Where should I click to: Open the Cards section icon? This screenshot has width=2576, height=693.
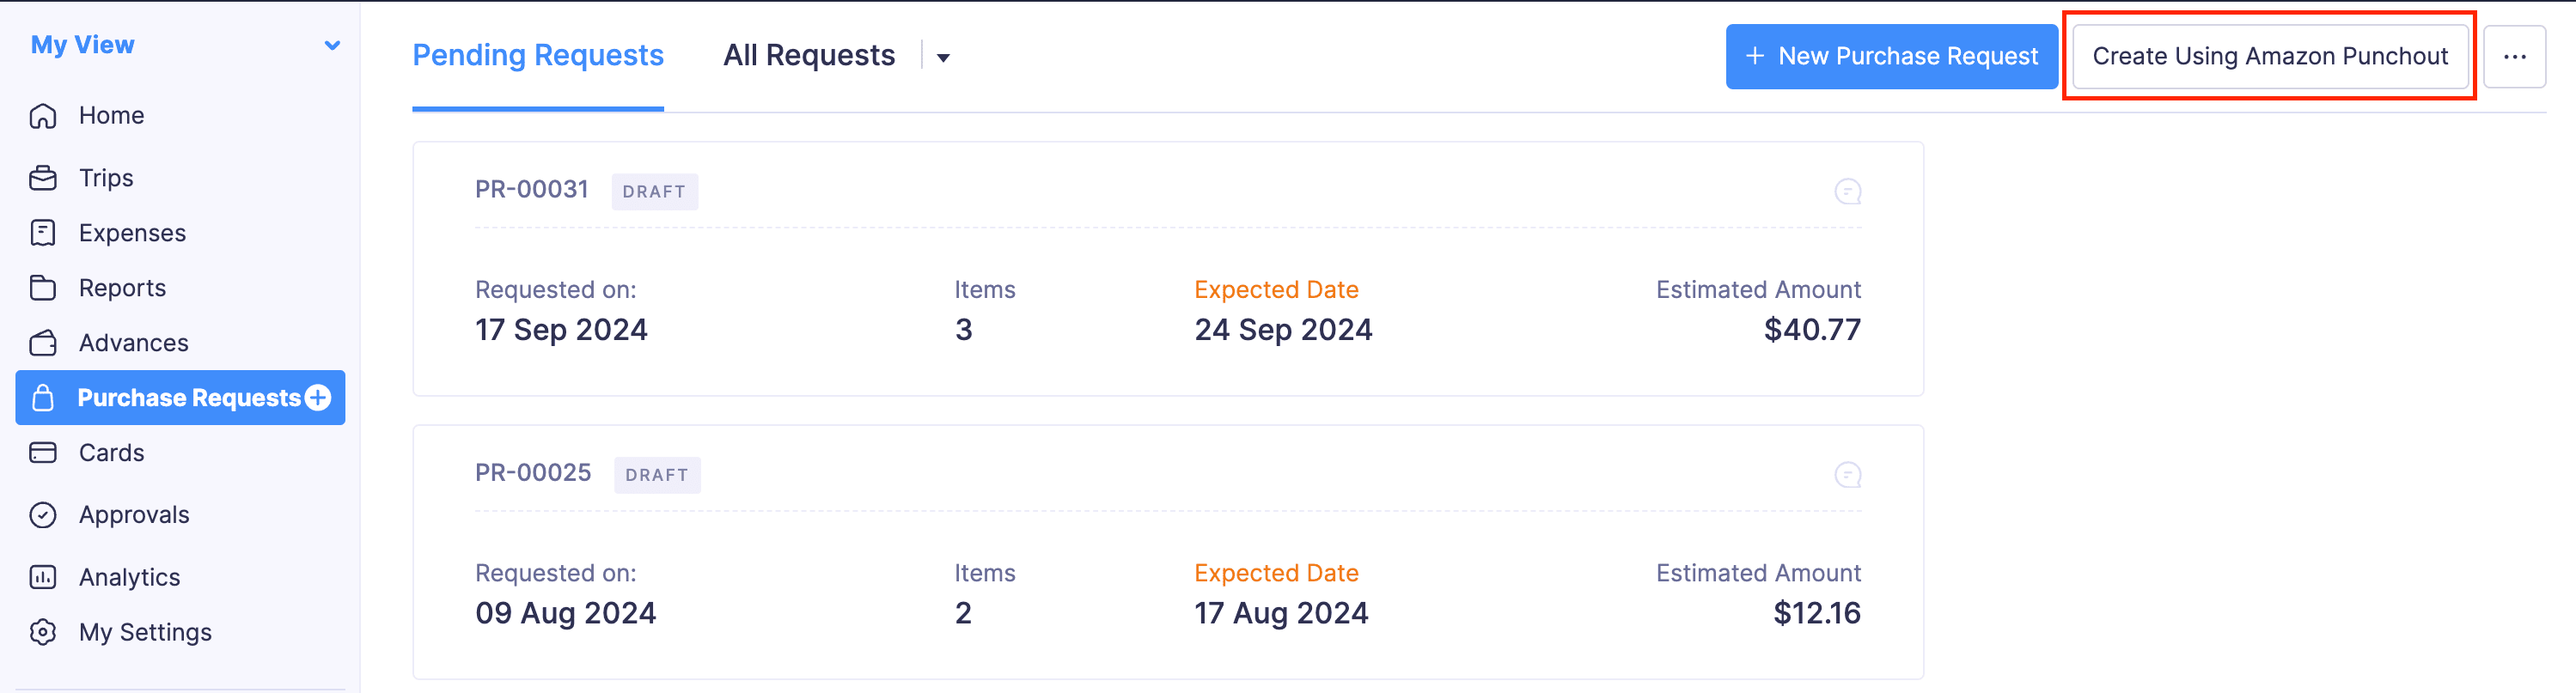pos(44,452)
